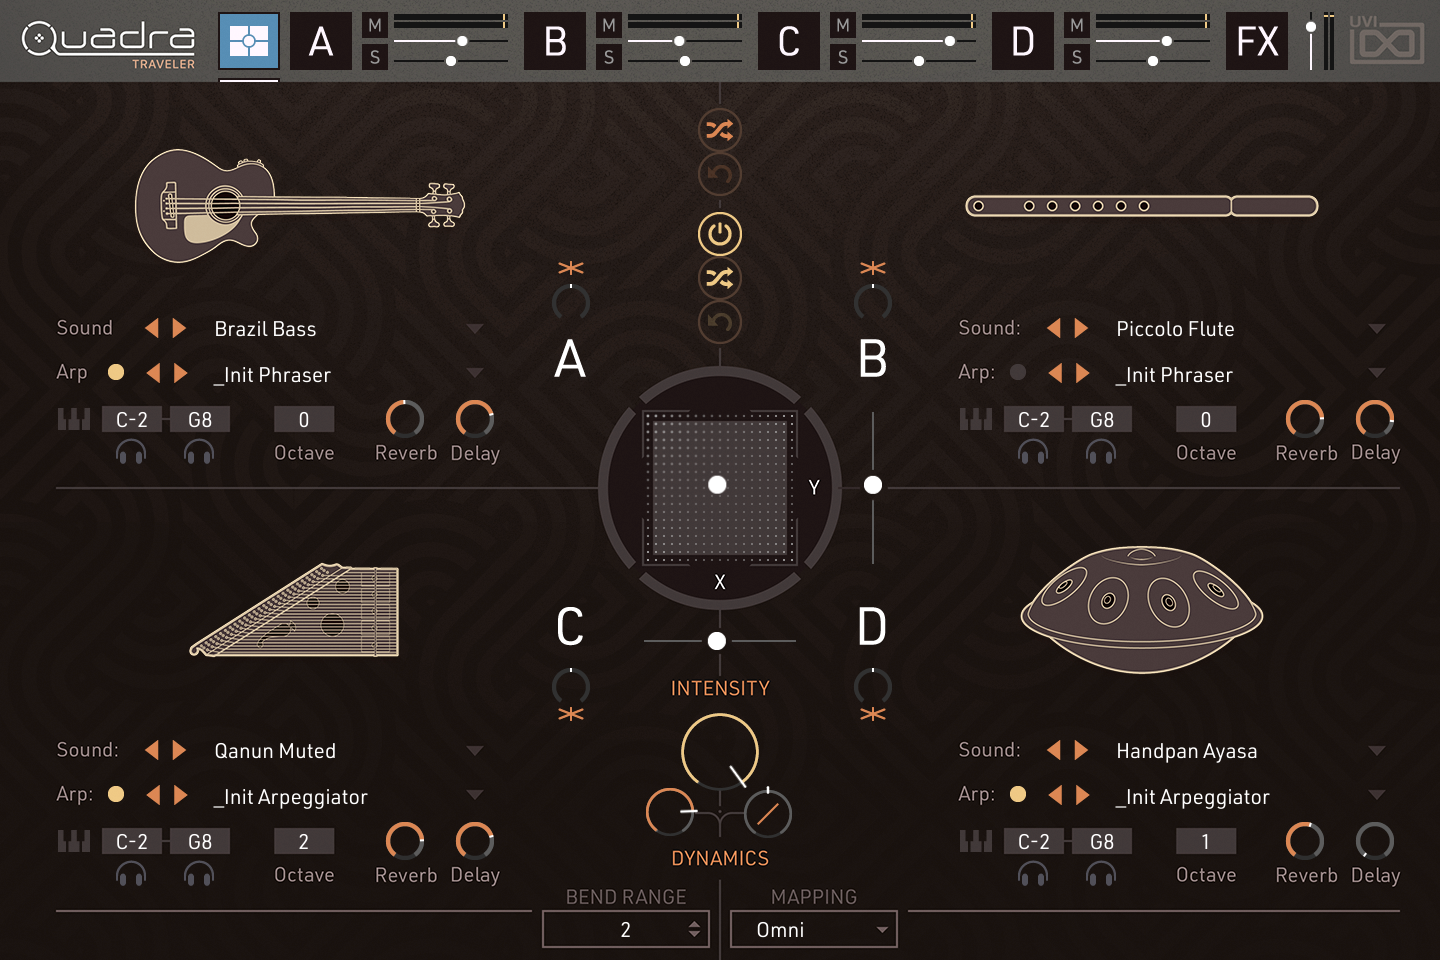Click the top shuffle randomize icon
Screen dimensions: 1440x960
pyautogui.click(x=719, y=130)
